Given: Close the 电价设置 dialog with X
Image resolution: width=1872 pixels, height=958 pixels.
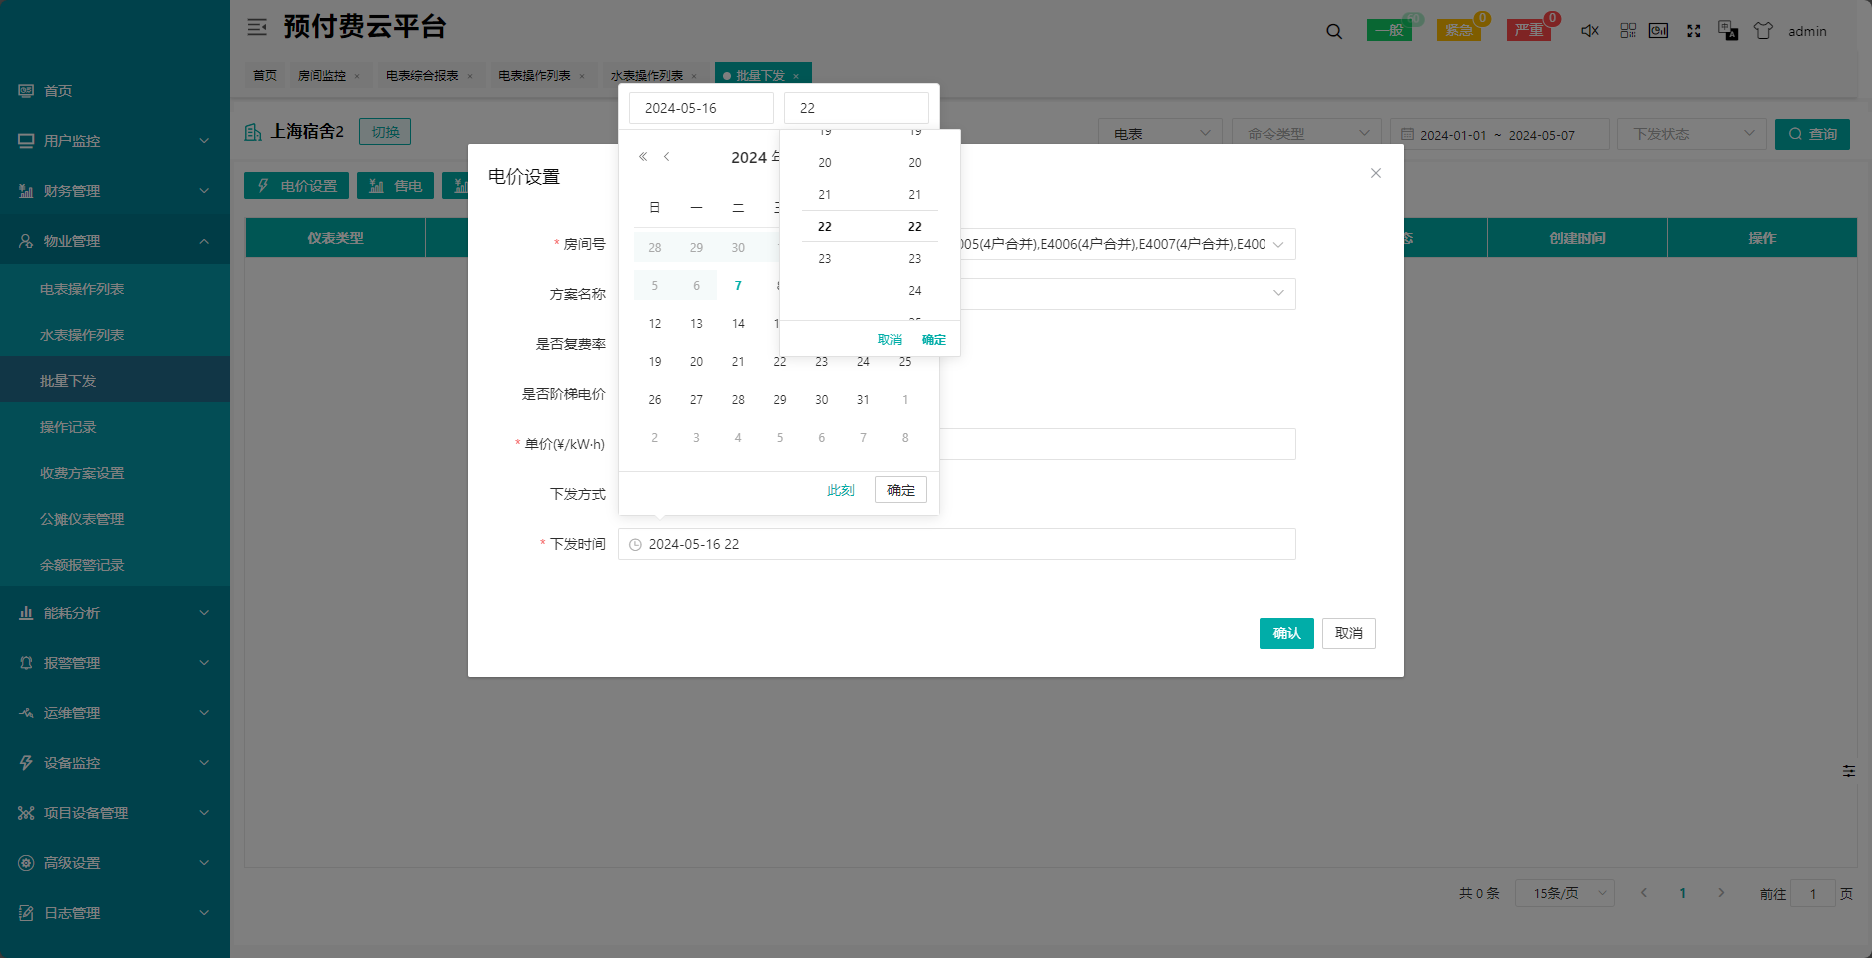Looking at the screenshot, I should [x=1376, y=173].
